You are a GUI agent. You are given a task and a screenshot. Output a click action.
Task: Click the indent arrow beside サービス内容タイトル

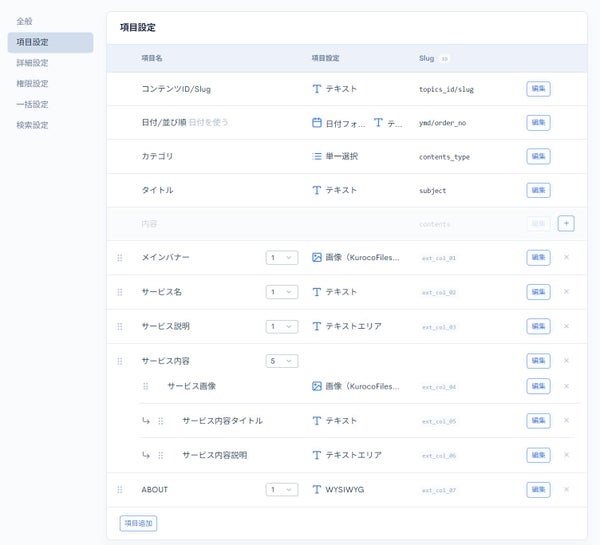(146, 421)
